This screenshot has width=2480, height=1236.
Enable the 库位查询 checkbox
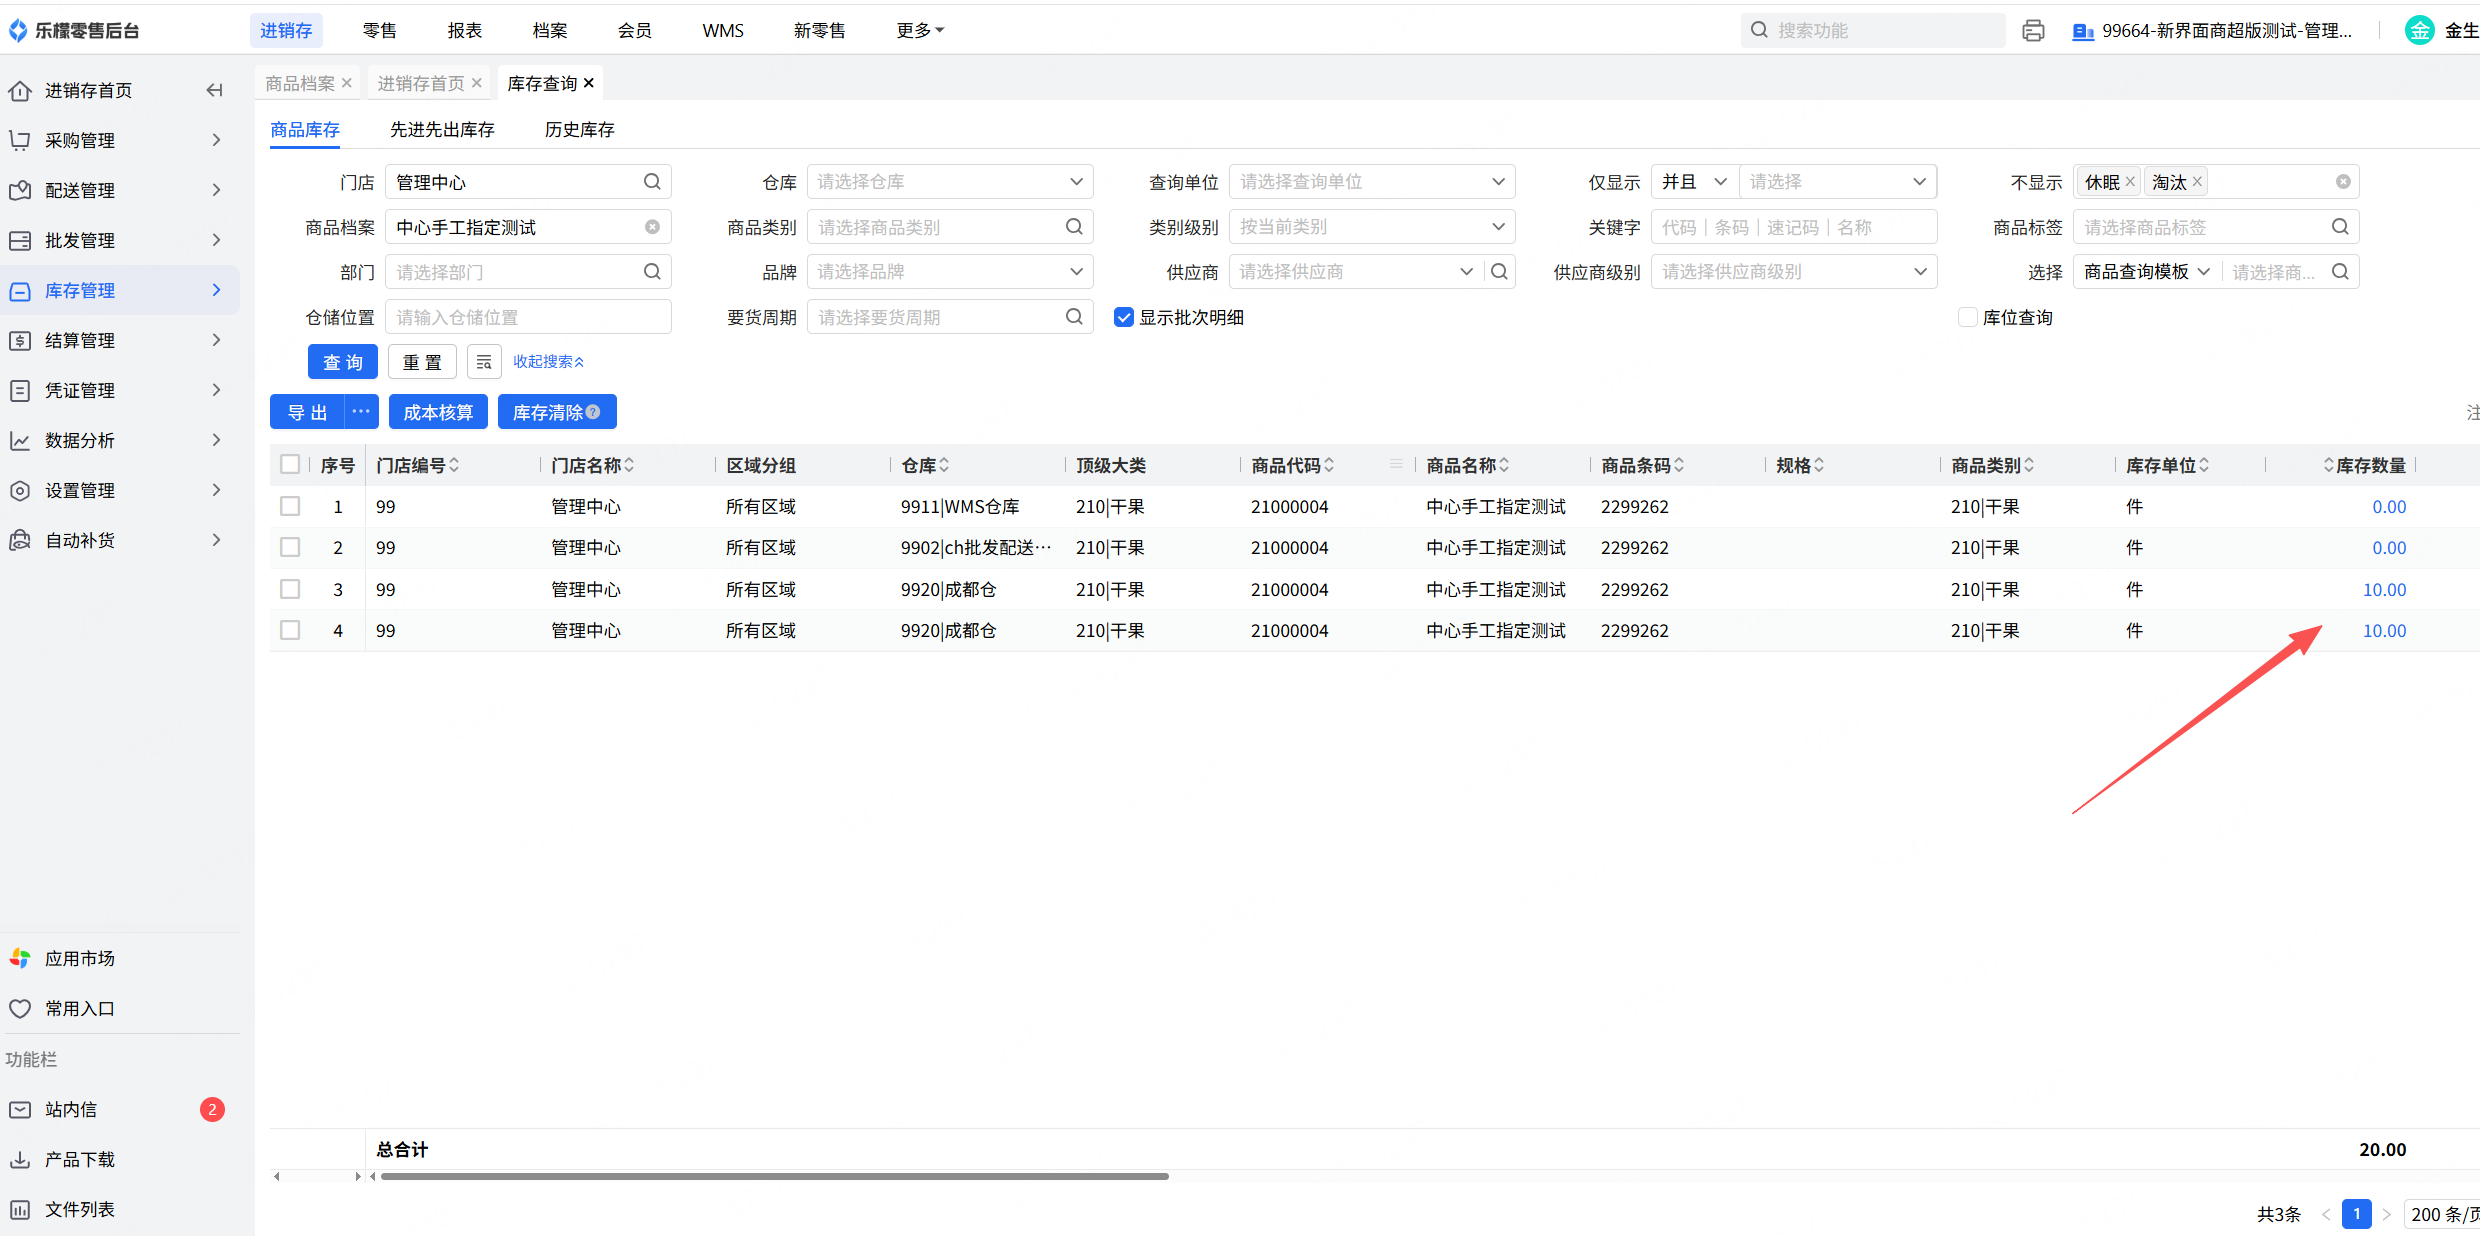point(1967,317)
